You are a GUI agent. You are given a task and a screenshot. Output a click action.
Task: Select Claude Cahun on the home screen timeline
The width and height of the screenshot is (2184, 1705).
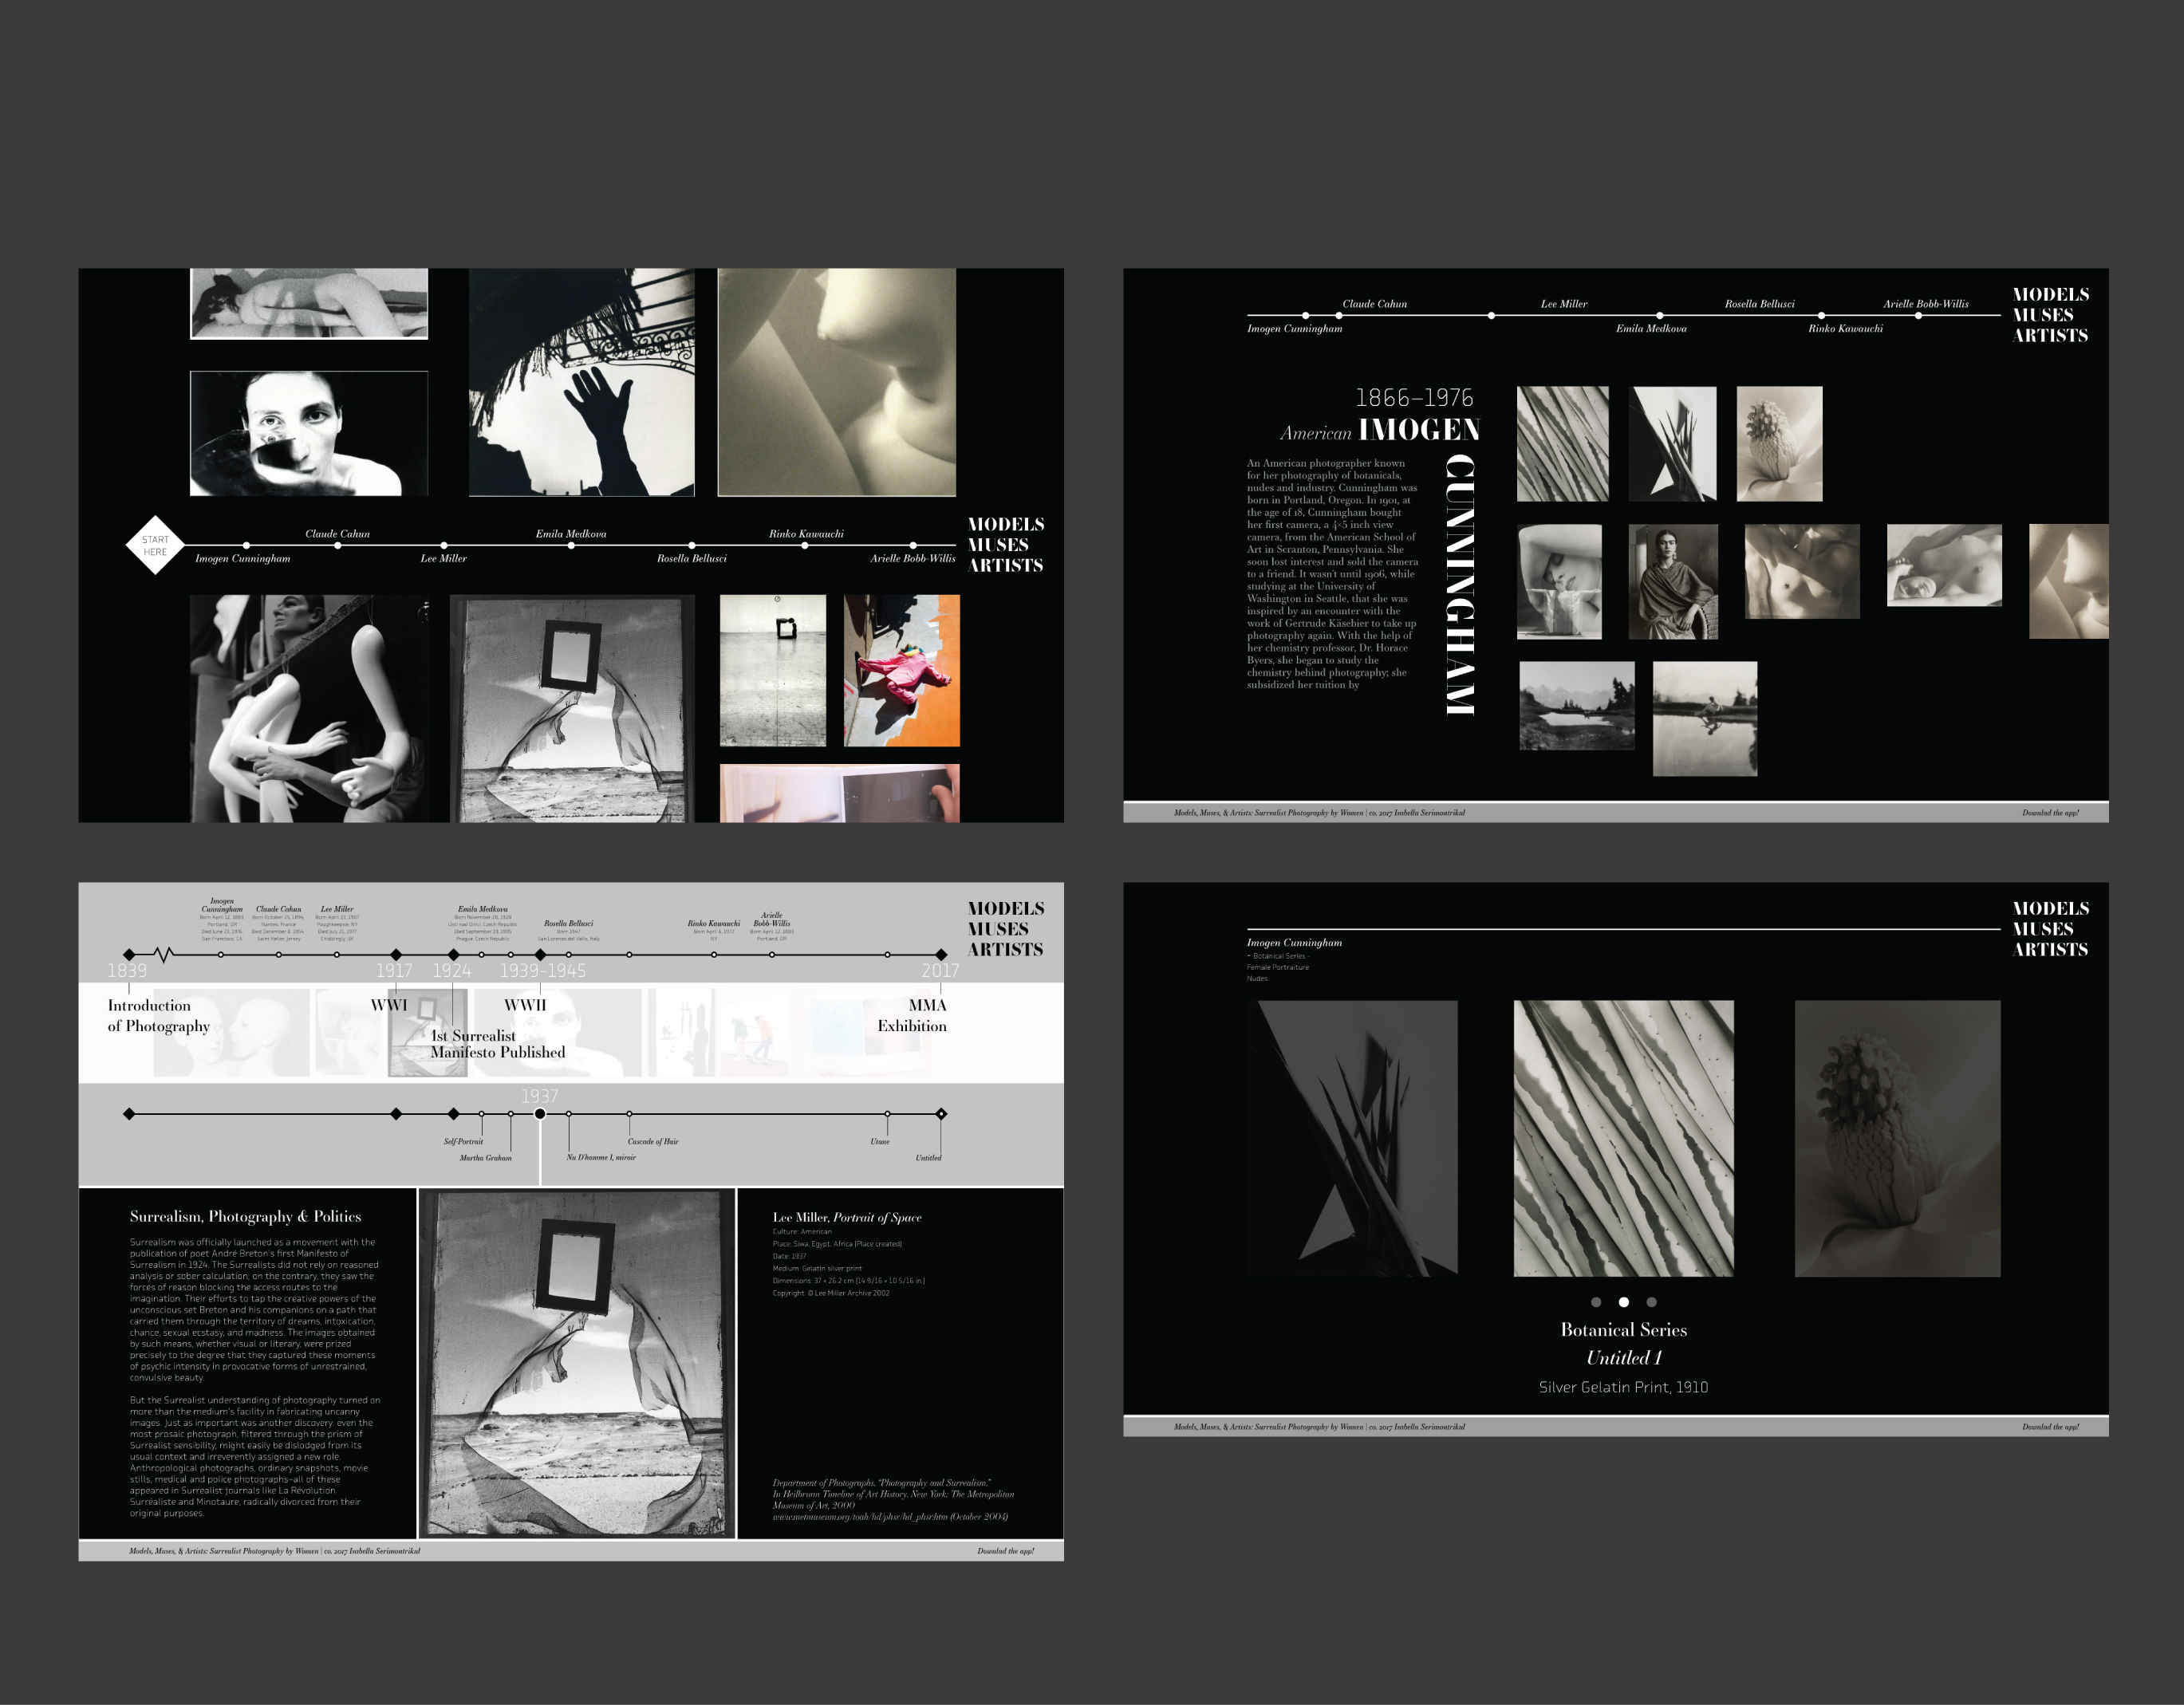[337, 534]
